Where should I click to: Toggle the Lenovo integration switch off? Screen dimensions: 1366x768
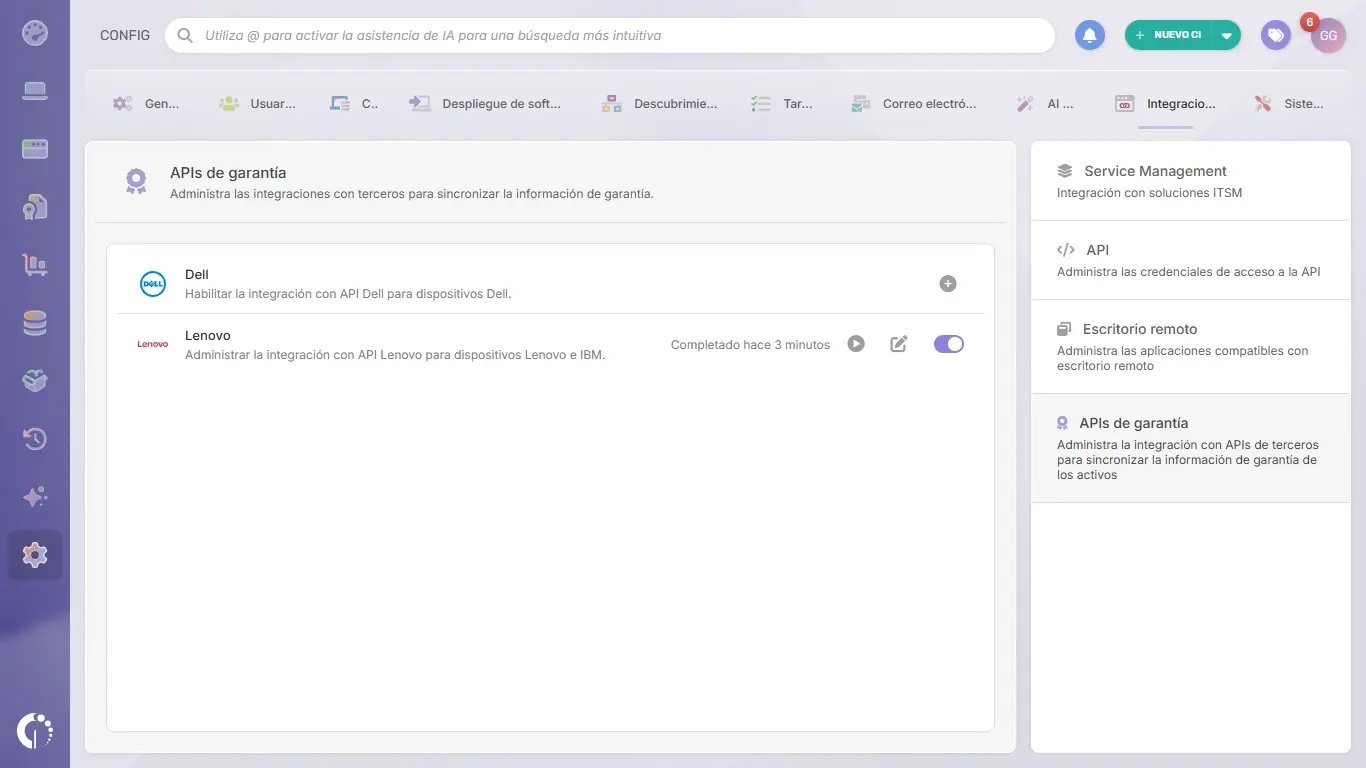pos(949,344)
